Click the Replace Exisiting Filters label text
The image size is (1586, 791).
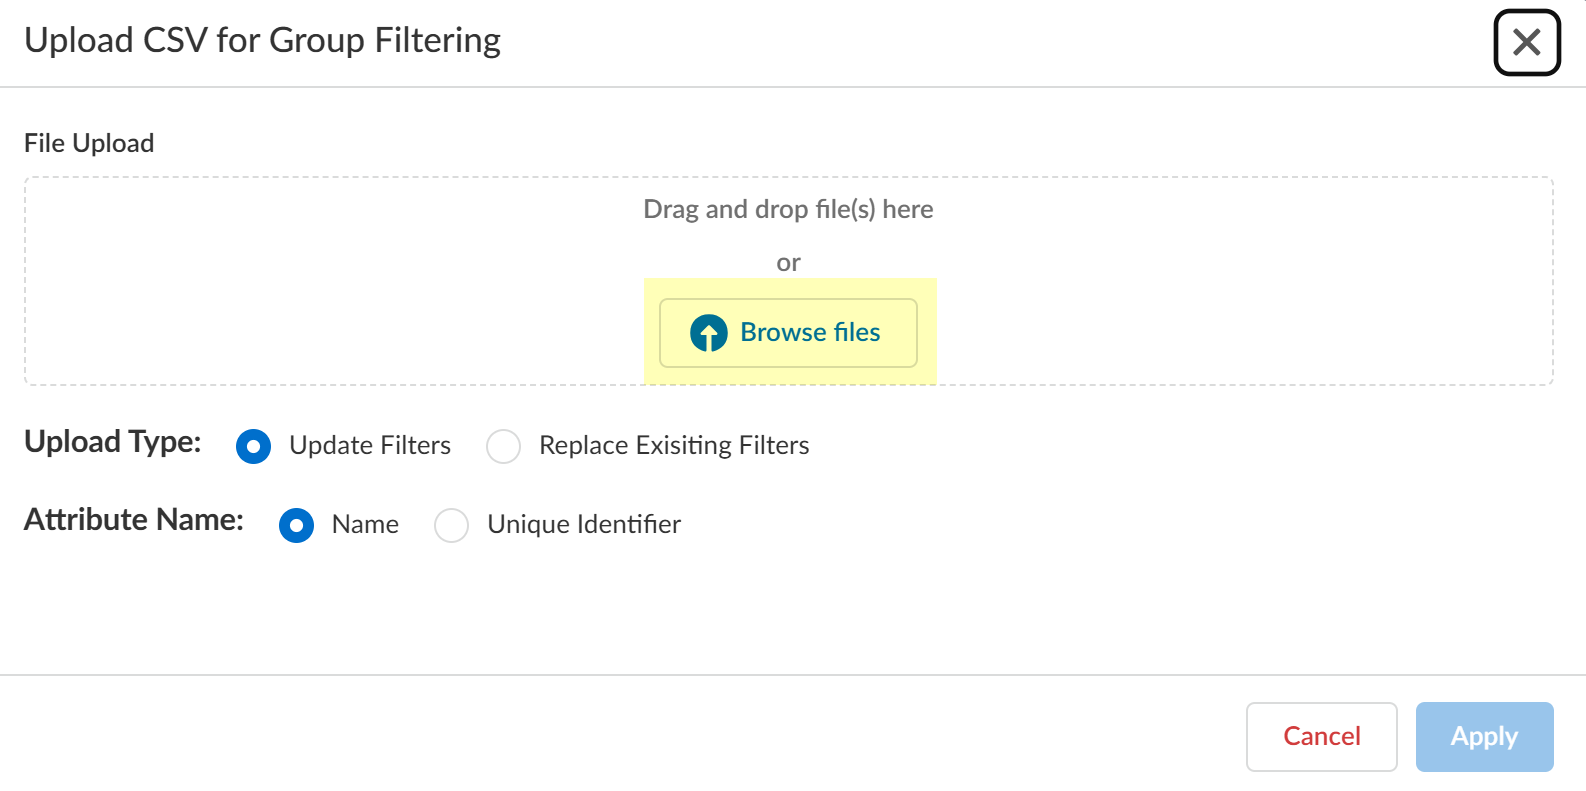click(674, 445)
